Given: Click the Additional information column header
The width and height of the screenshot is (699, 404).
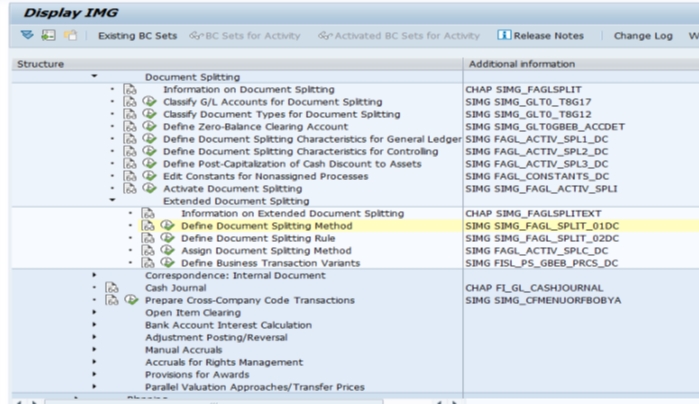Looking at the screenshot, I should [x=581, y=64].
